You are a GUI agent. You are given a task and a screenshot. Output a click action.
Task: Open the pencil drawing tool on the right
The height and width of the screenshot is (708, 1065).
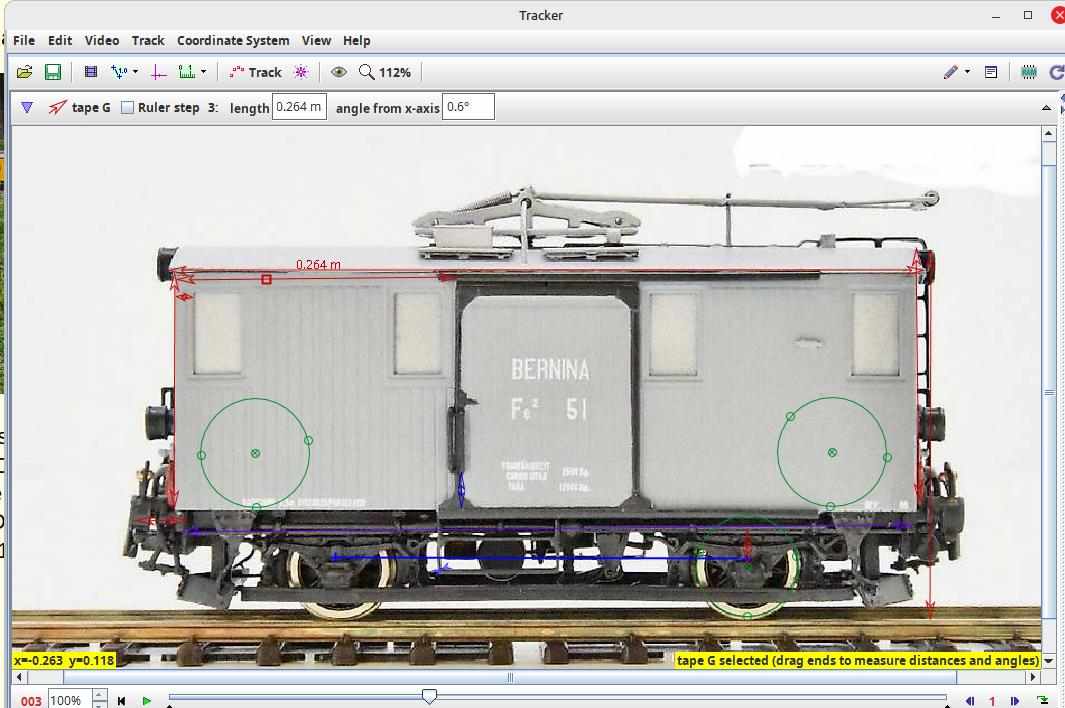pyautogui.click(x=952, y=71)
